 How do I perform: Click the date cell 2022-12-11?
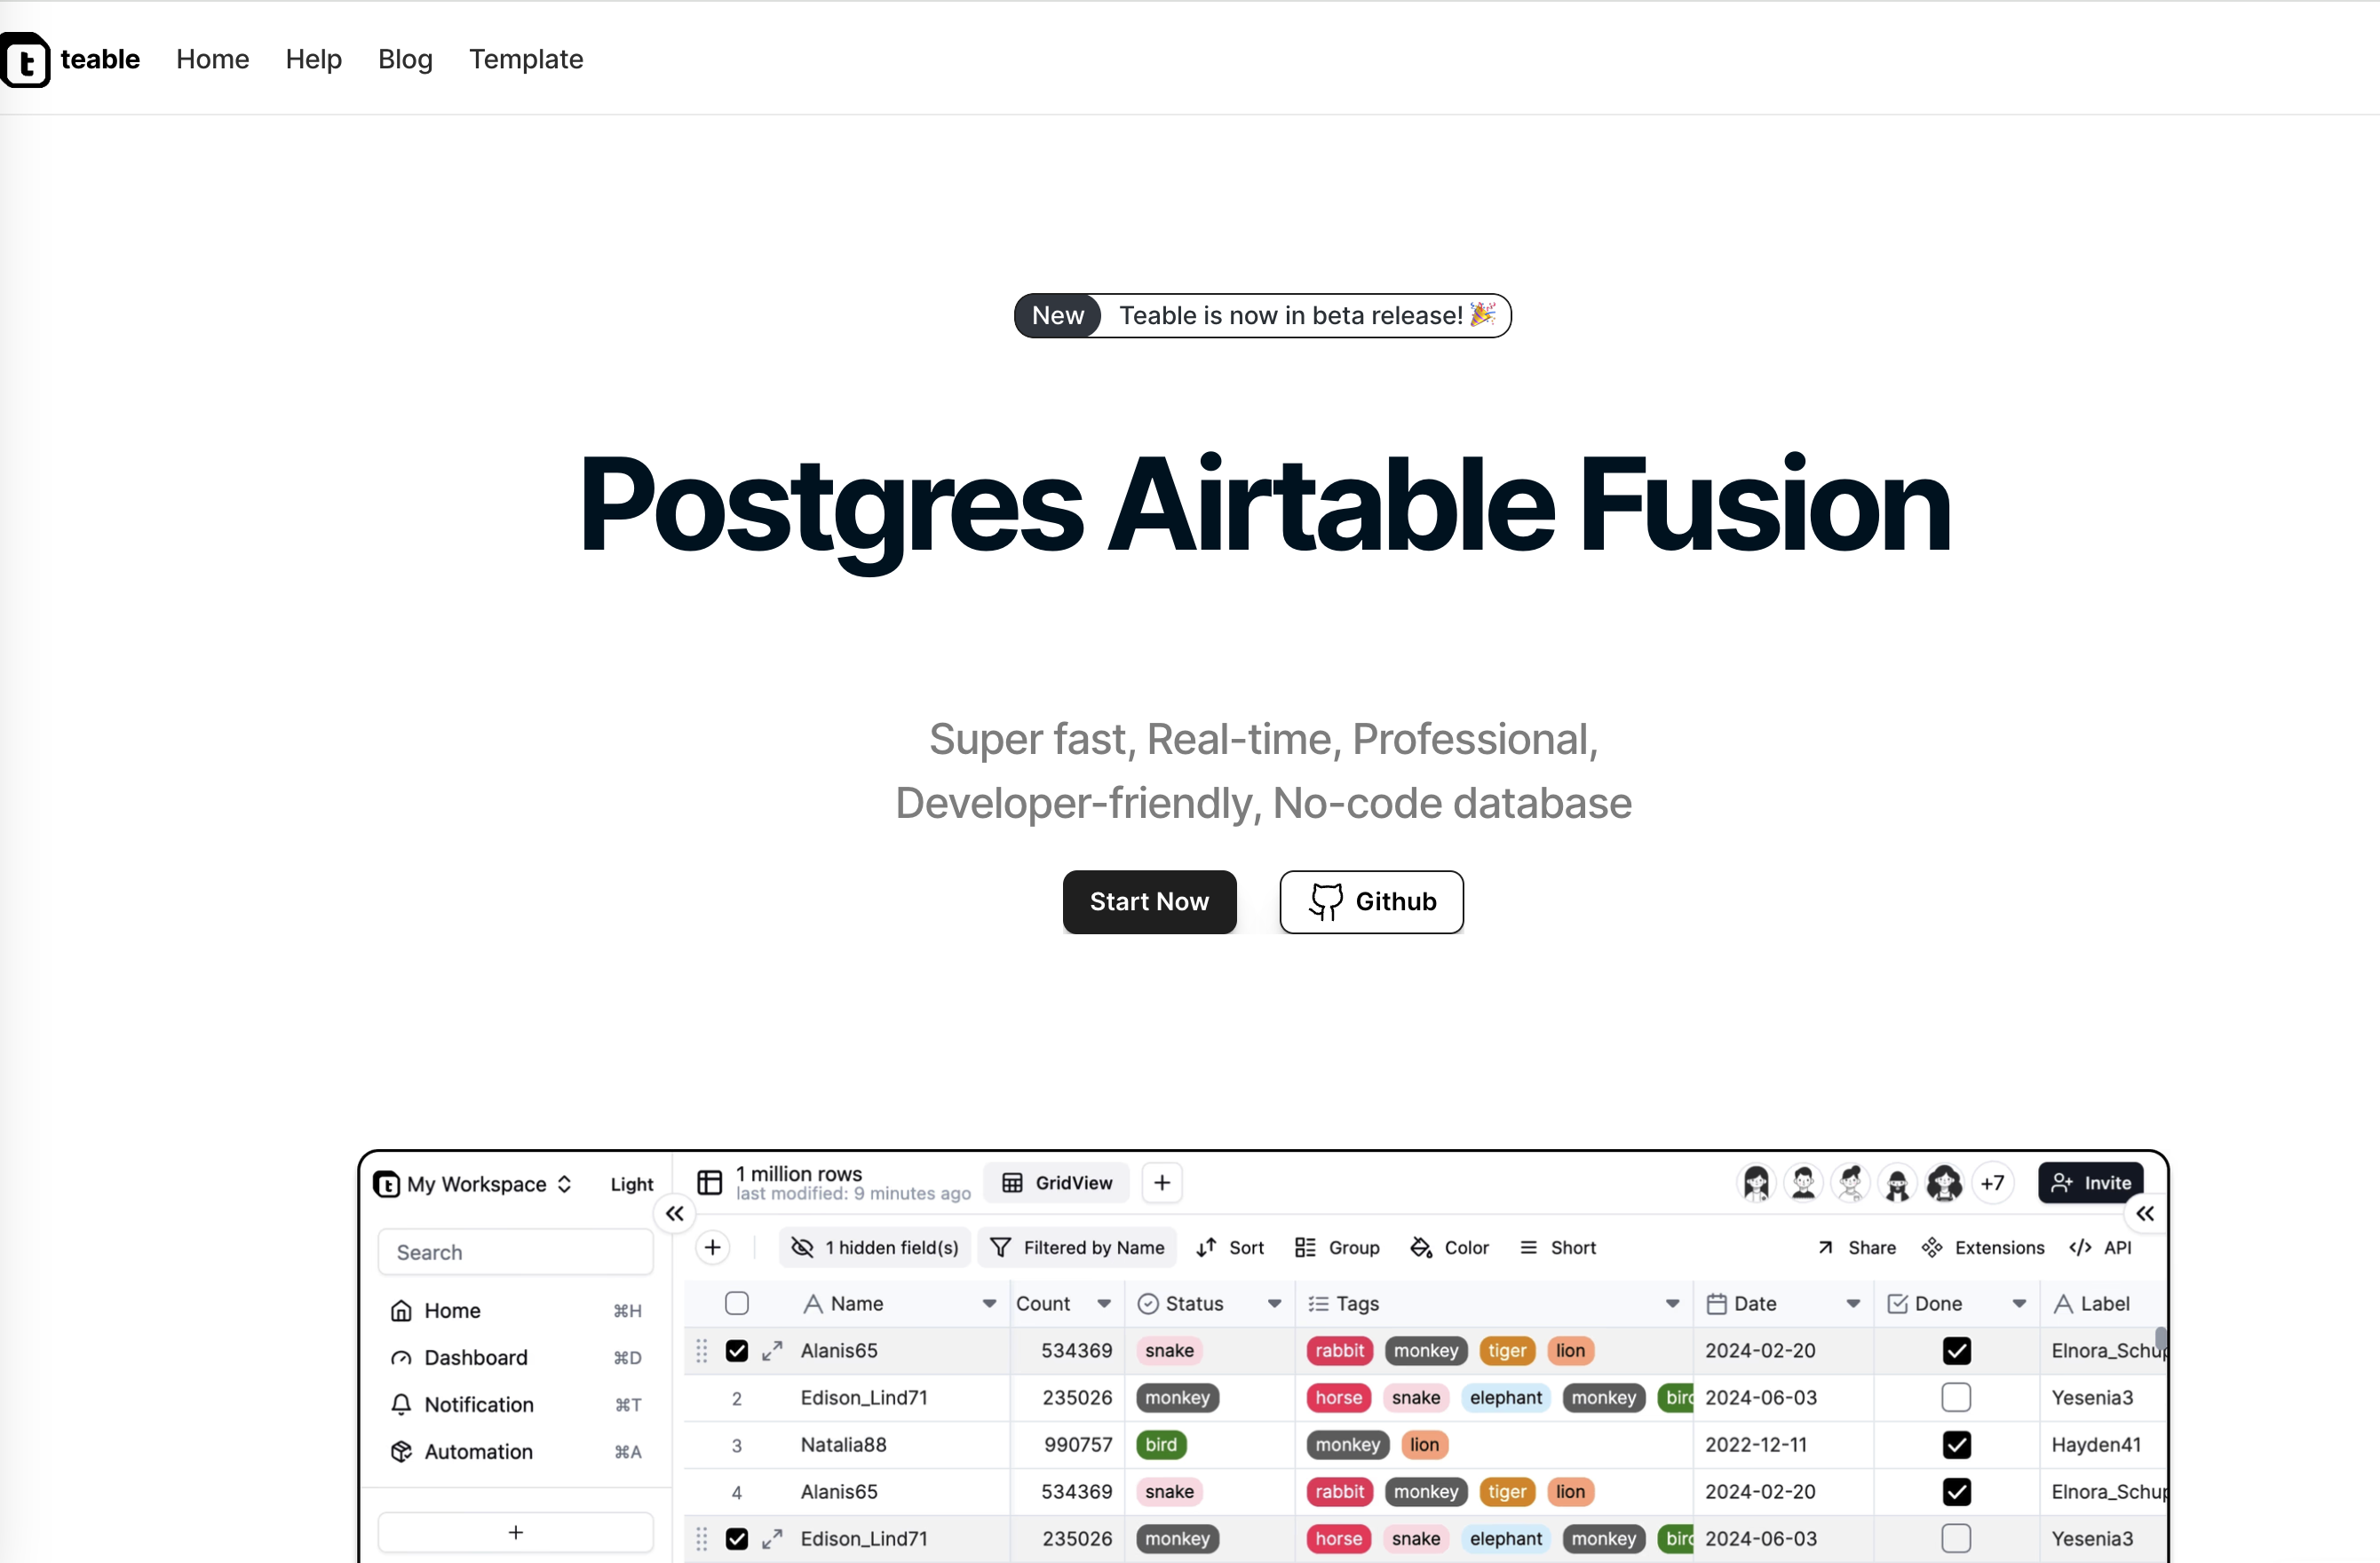click(1783, 1445)
